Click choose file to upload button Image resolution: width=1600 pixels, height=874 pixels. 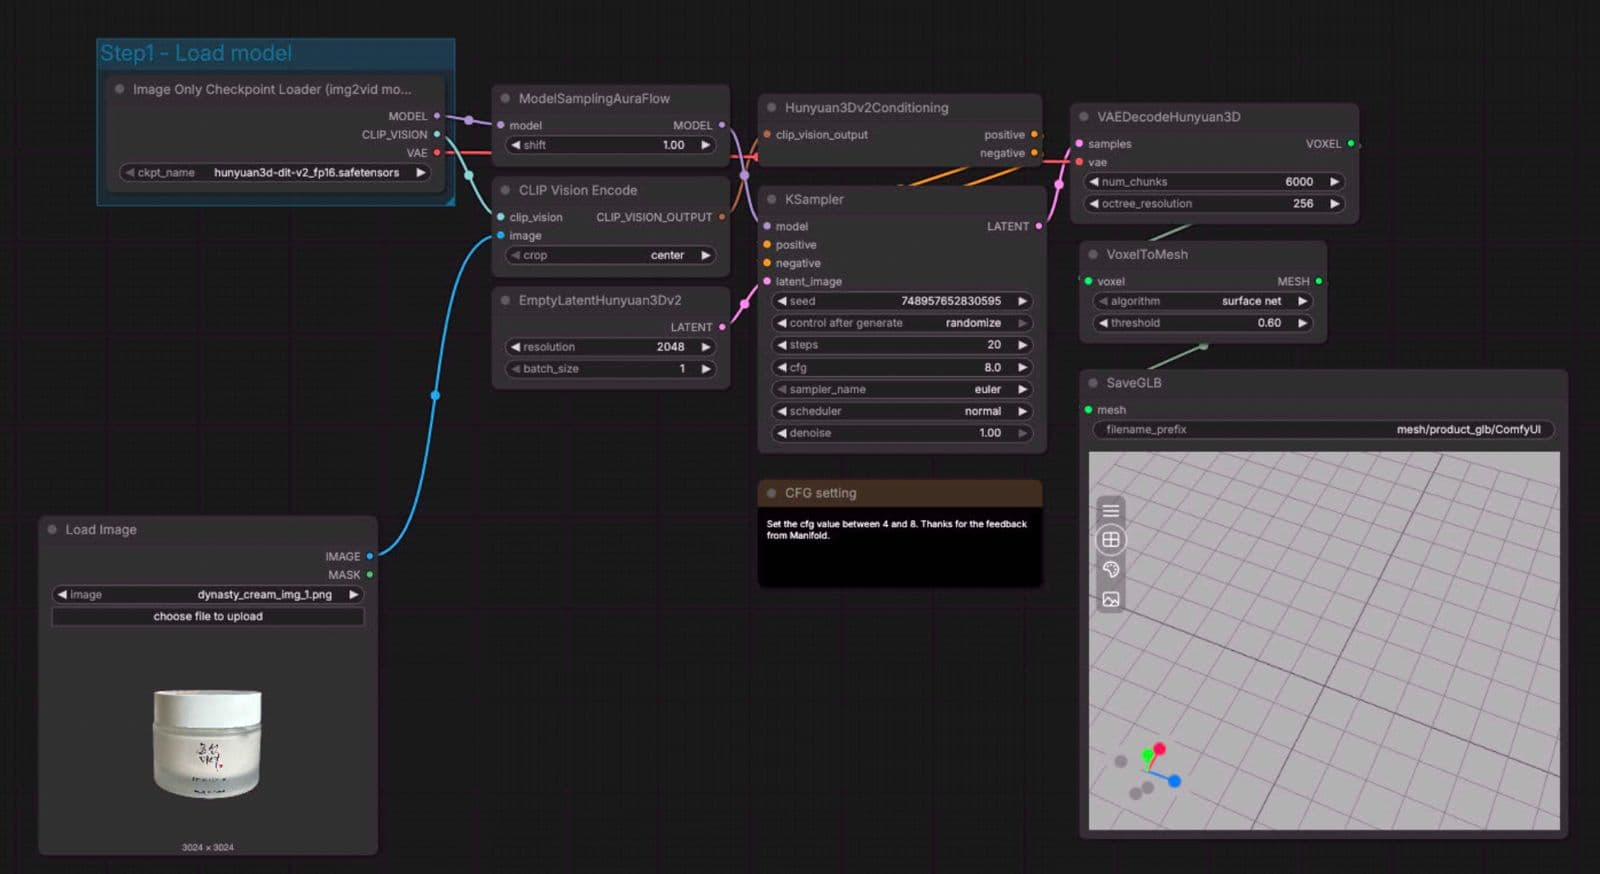[208, 616]
